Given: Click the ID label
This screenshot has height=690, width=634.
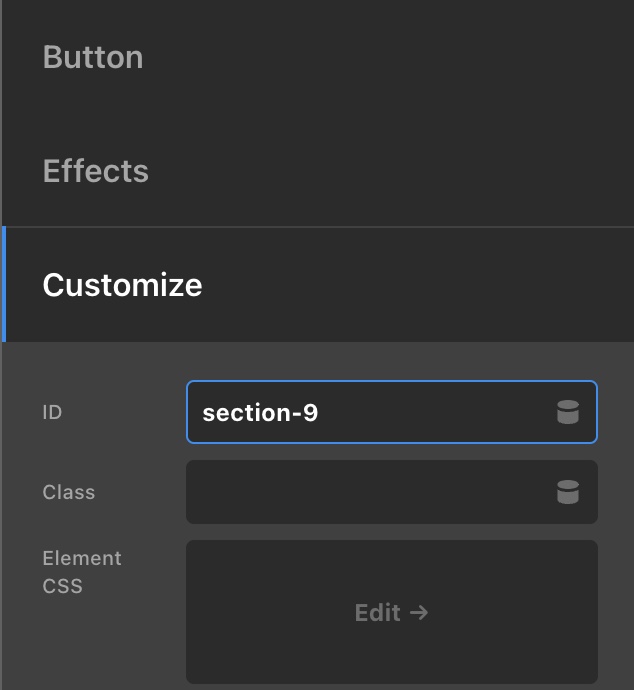Looking at the screenshot, I should [52, 412].
